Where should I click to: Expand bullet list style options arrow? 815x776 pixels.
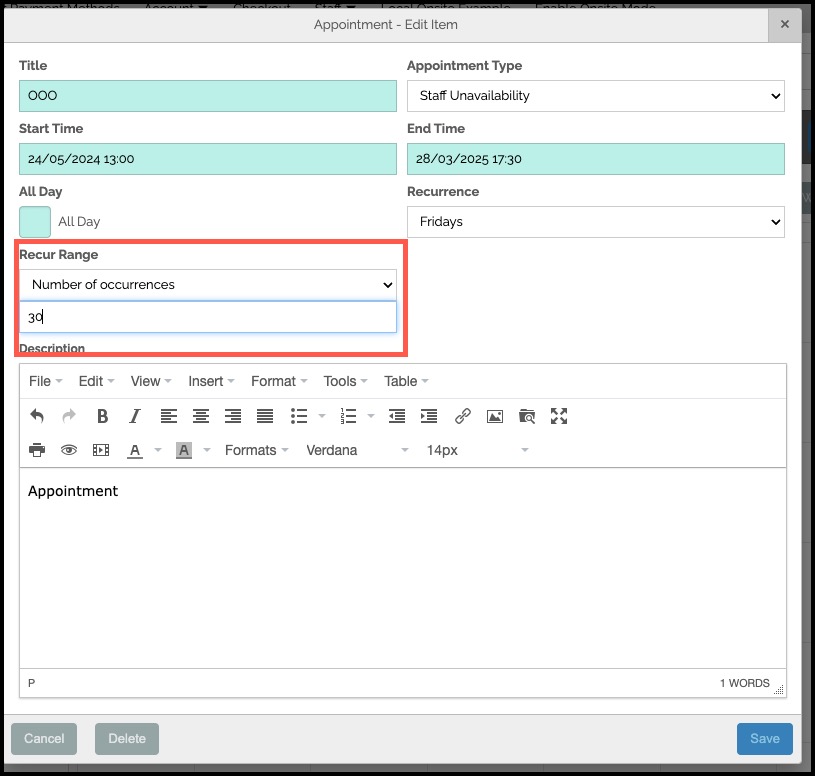322,416
